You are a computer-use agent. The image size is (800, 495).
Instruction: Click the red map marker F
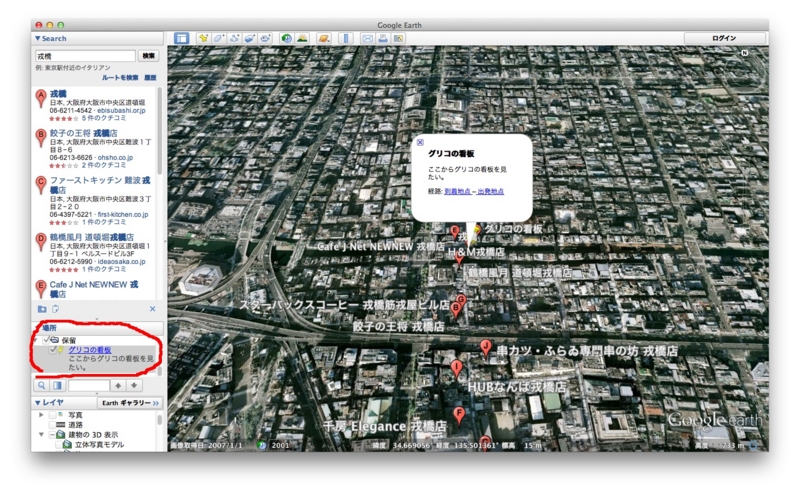click(459, 415)
